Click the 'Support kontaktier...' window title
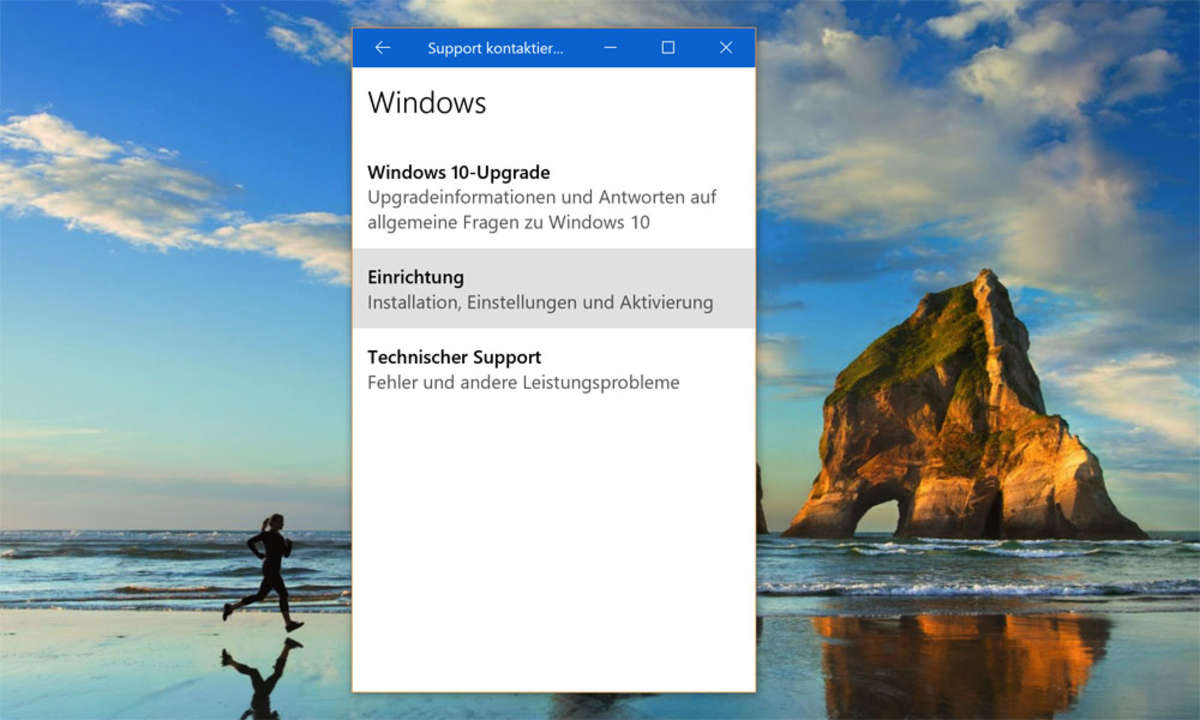 coord(495,47)
